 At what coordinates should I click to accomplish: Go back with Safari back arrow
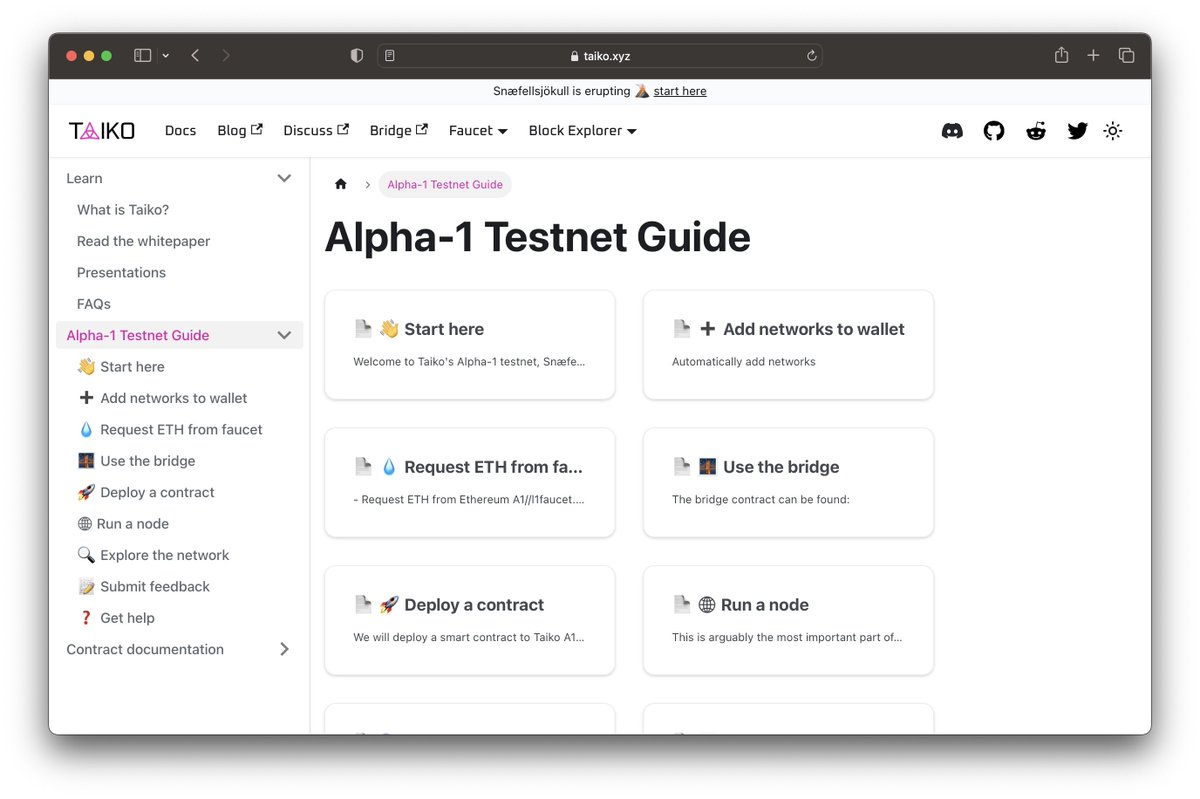pos(195,56)
